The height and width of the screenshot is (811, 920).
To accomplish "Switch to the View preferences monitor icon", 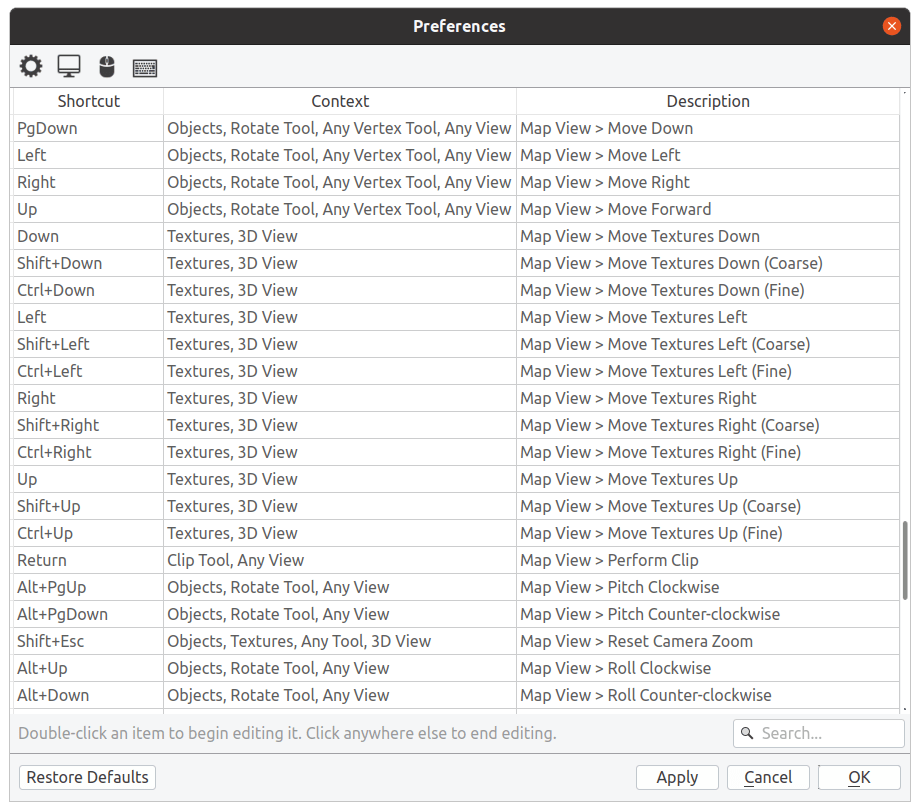I will click(69, 67).
